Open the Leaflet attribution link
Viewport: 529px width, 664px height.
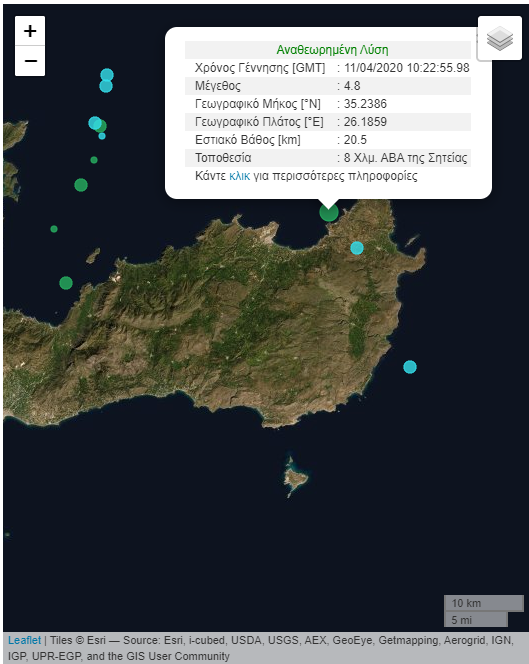tap(25, 640)
